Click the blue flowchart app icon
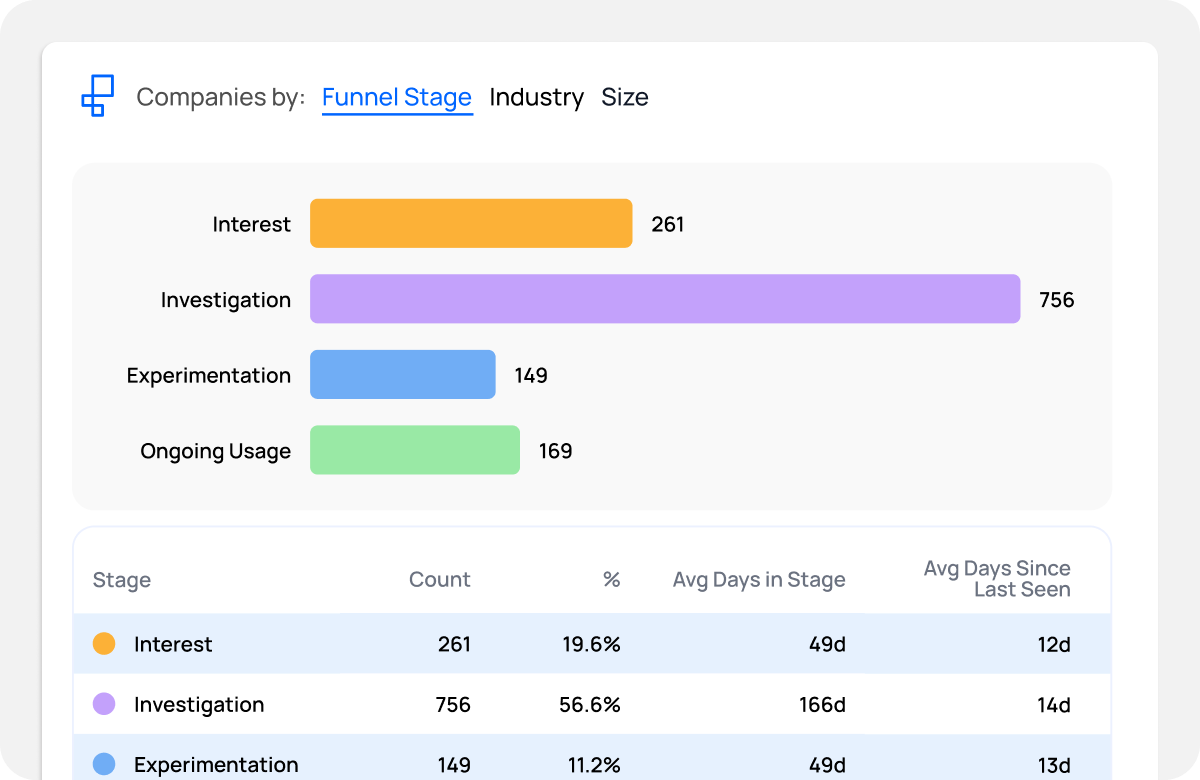 (x=97, y=95)
